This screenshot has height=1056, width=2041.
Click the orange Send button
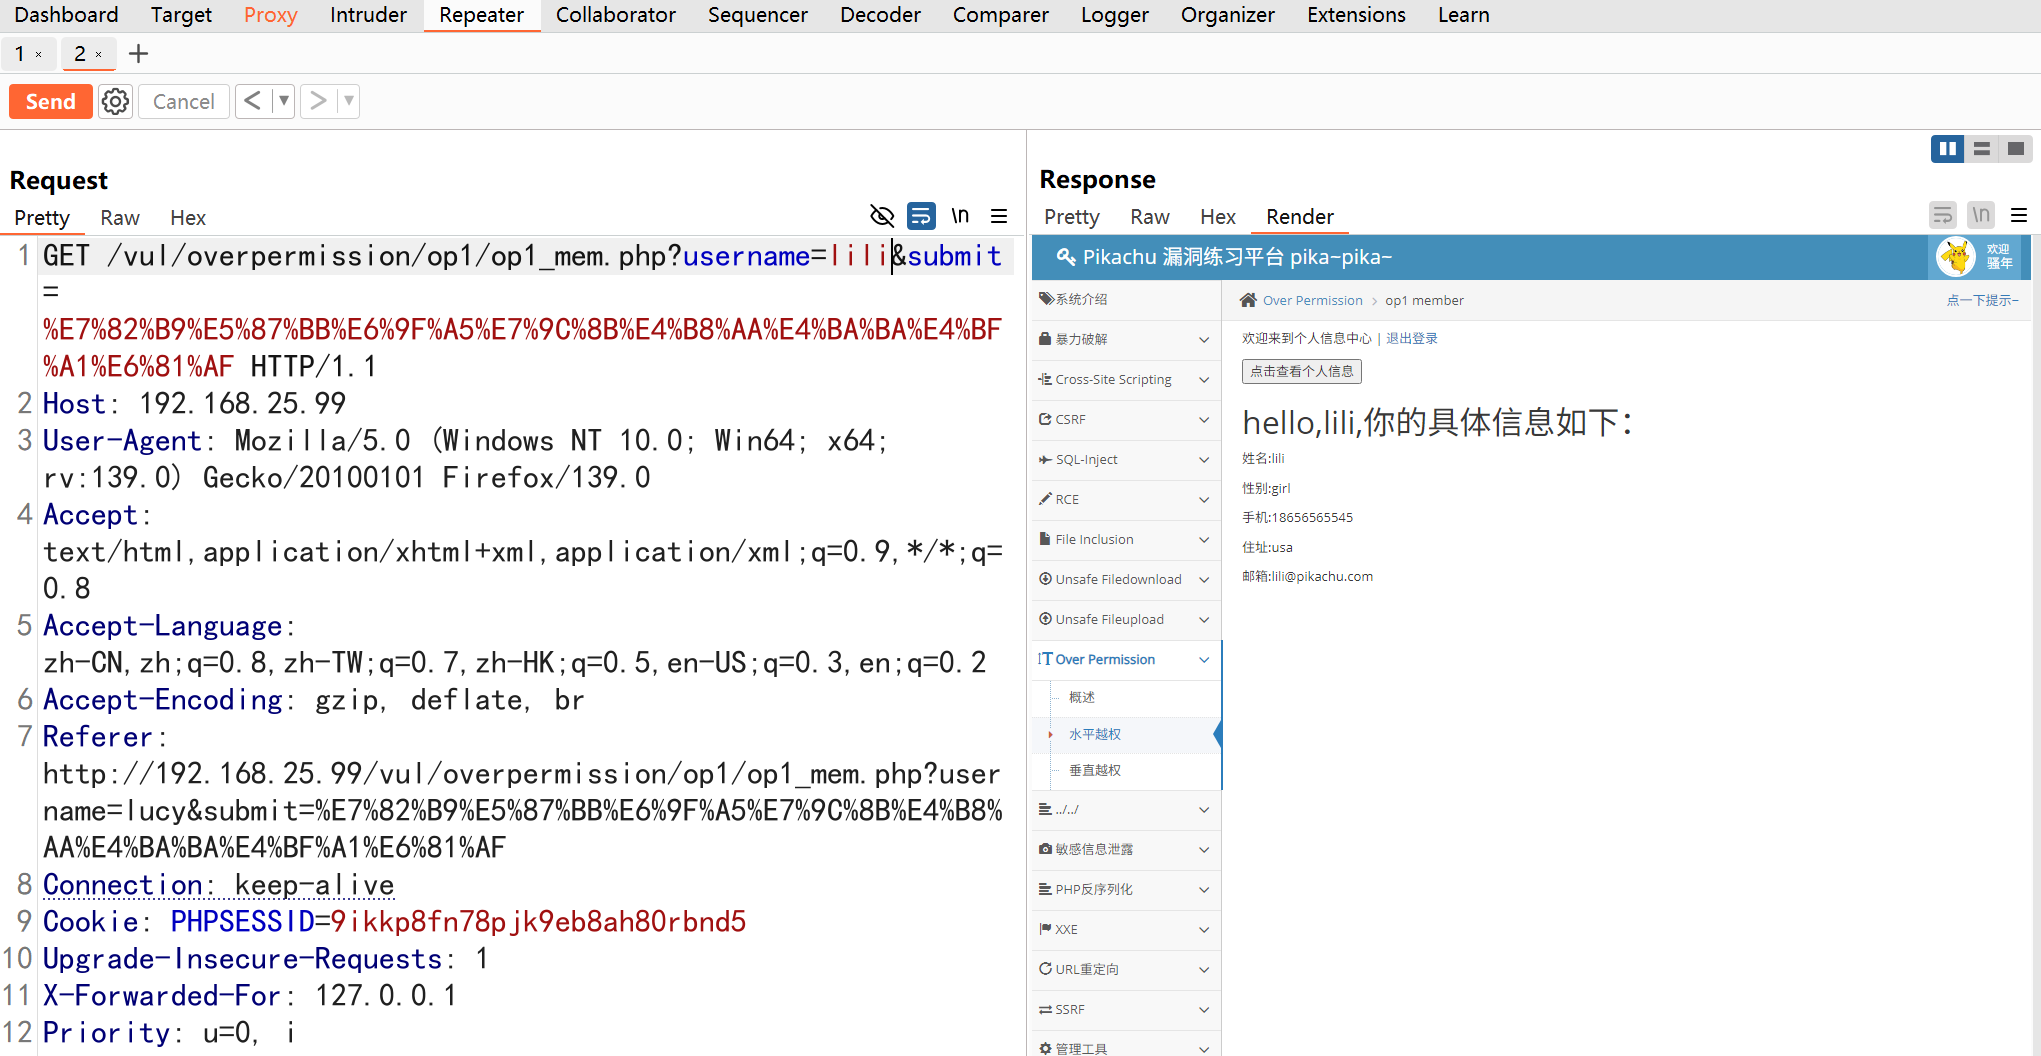click(x=50, y=101)
